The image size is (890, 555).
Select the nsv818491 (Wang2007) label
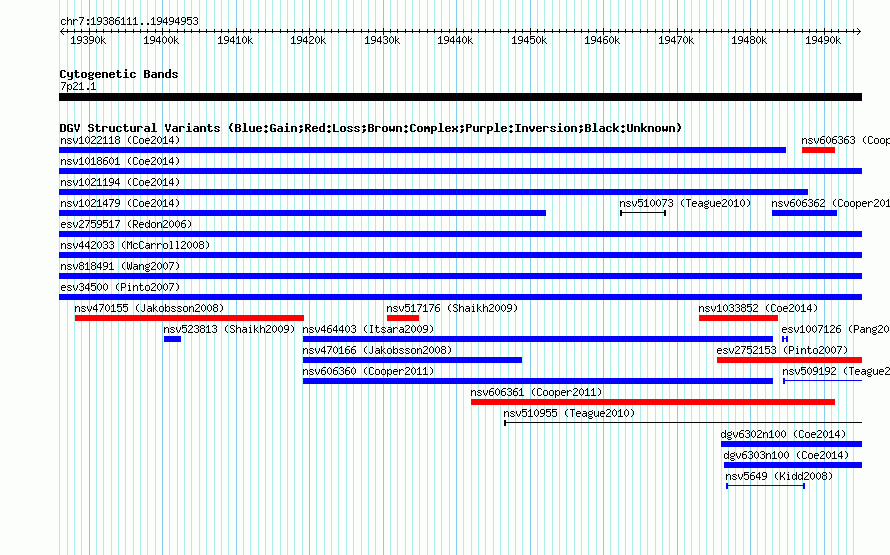[120, 266]
